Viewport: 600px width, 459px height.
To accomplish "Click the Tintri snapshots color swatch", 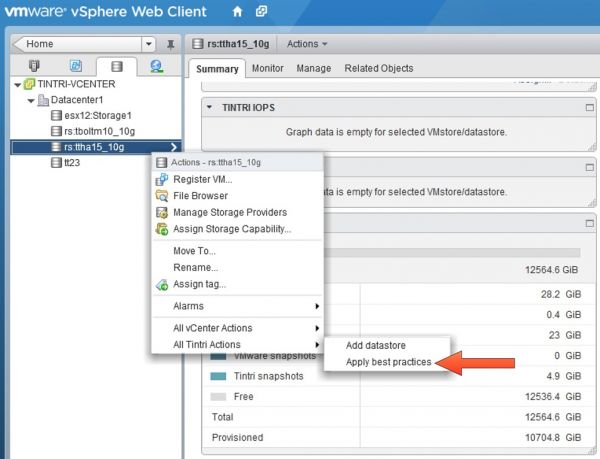I will click(218, 376).
